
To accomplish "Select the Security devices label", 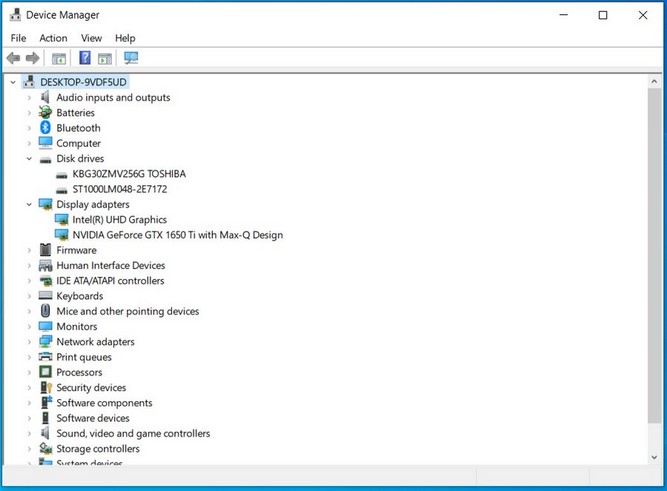I will tap(91, 388).
